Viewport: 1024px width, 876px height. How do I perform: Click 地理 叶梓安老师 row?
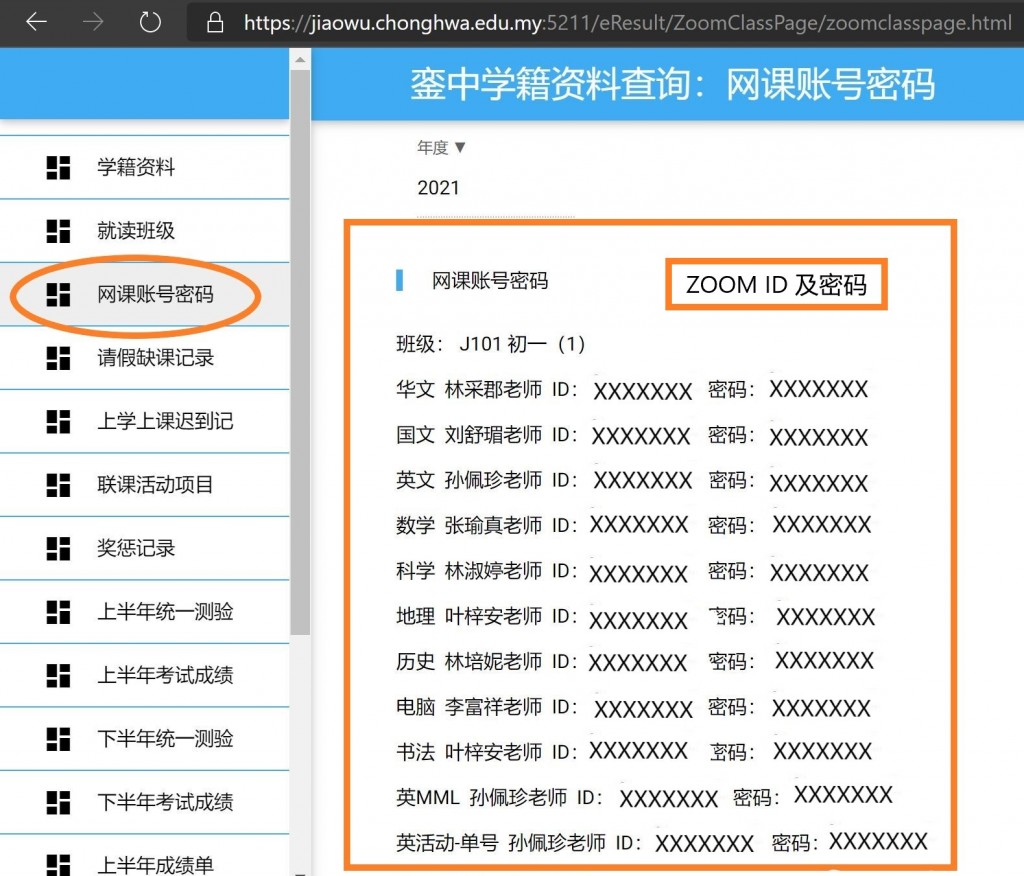[635, 617]
